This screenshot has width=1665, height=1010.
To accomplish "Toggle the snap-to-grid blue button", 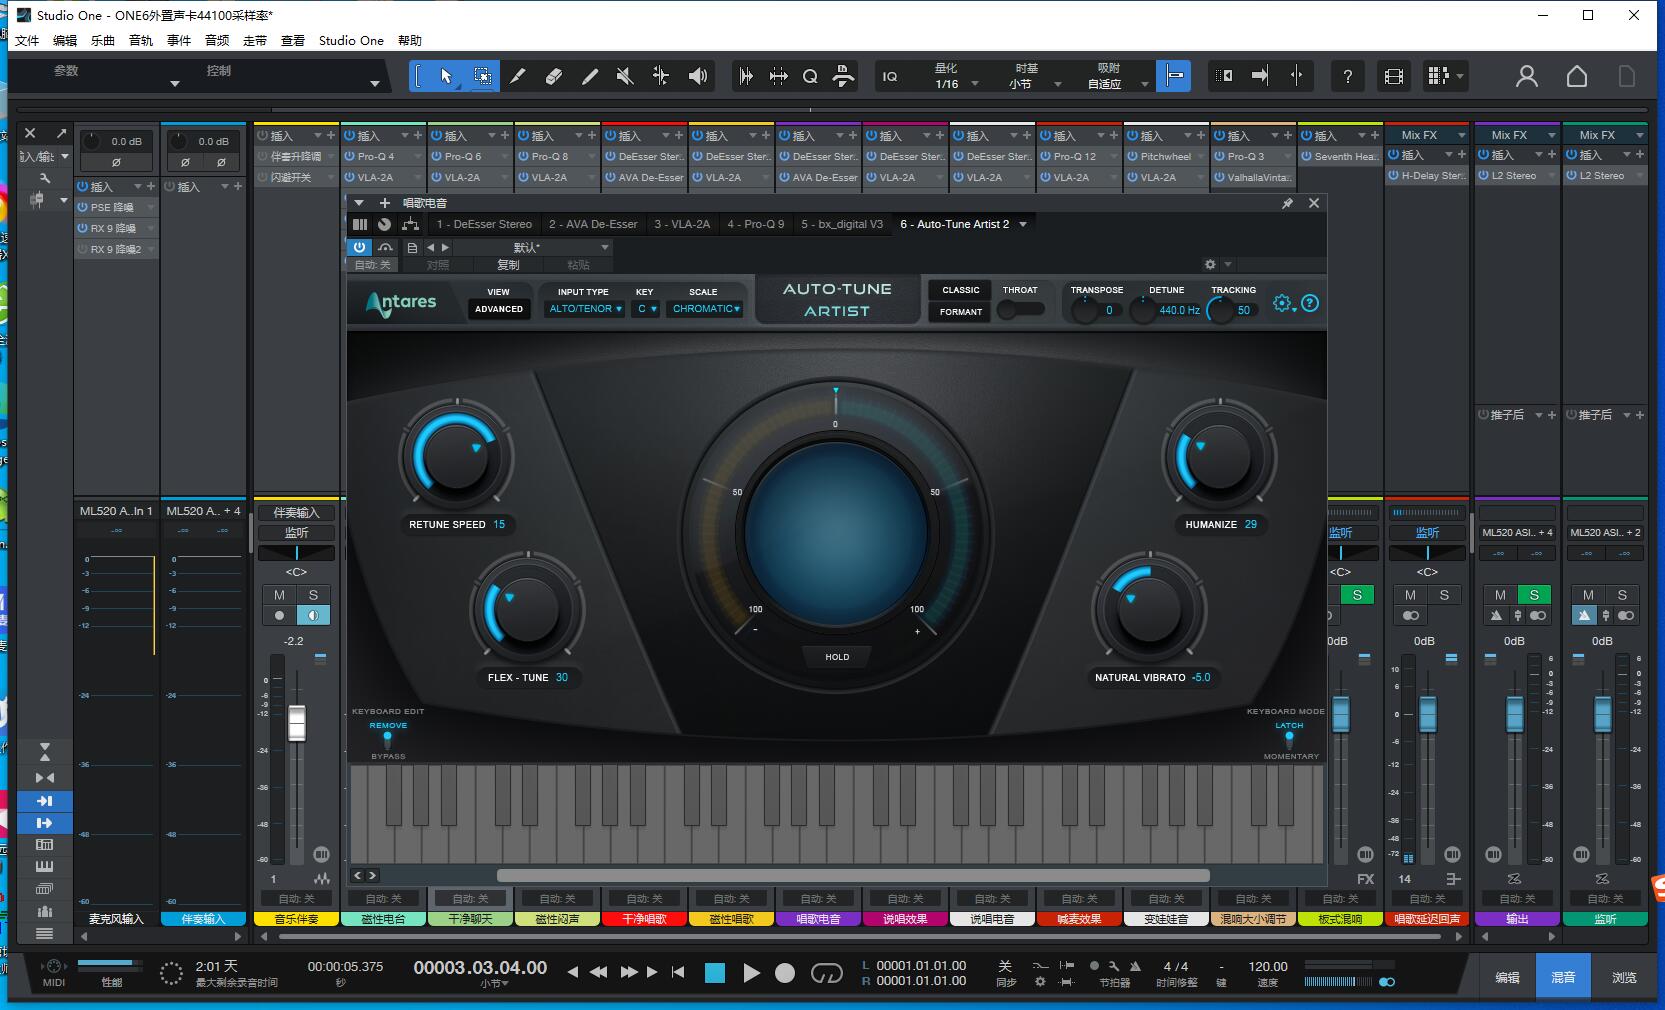I will point(1174,76).
